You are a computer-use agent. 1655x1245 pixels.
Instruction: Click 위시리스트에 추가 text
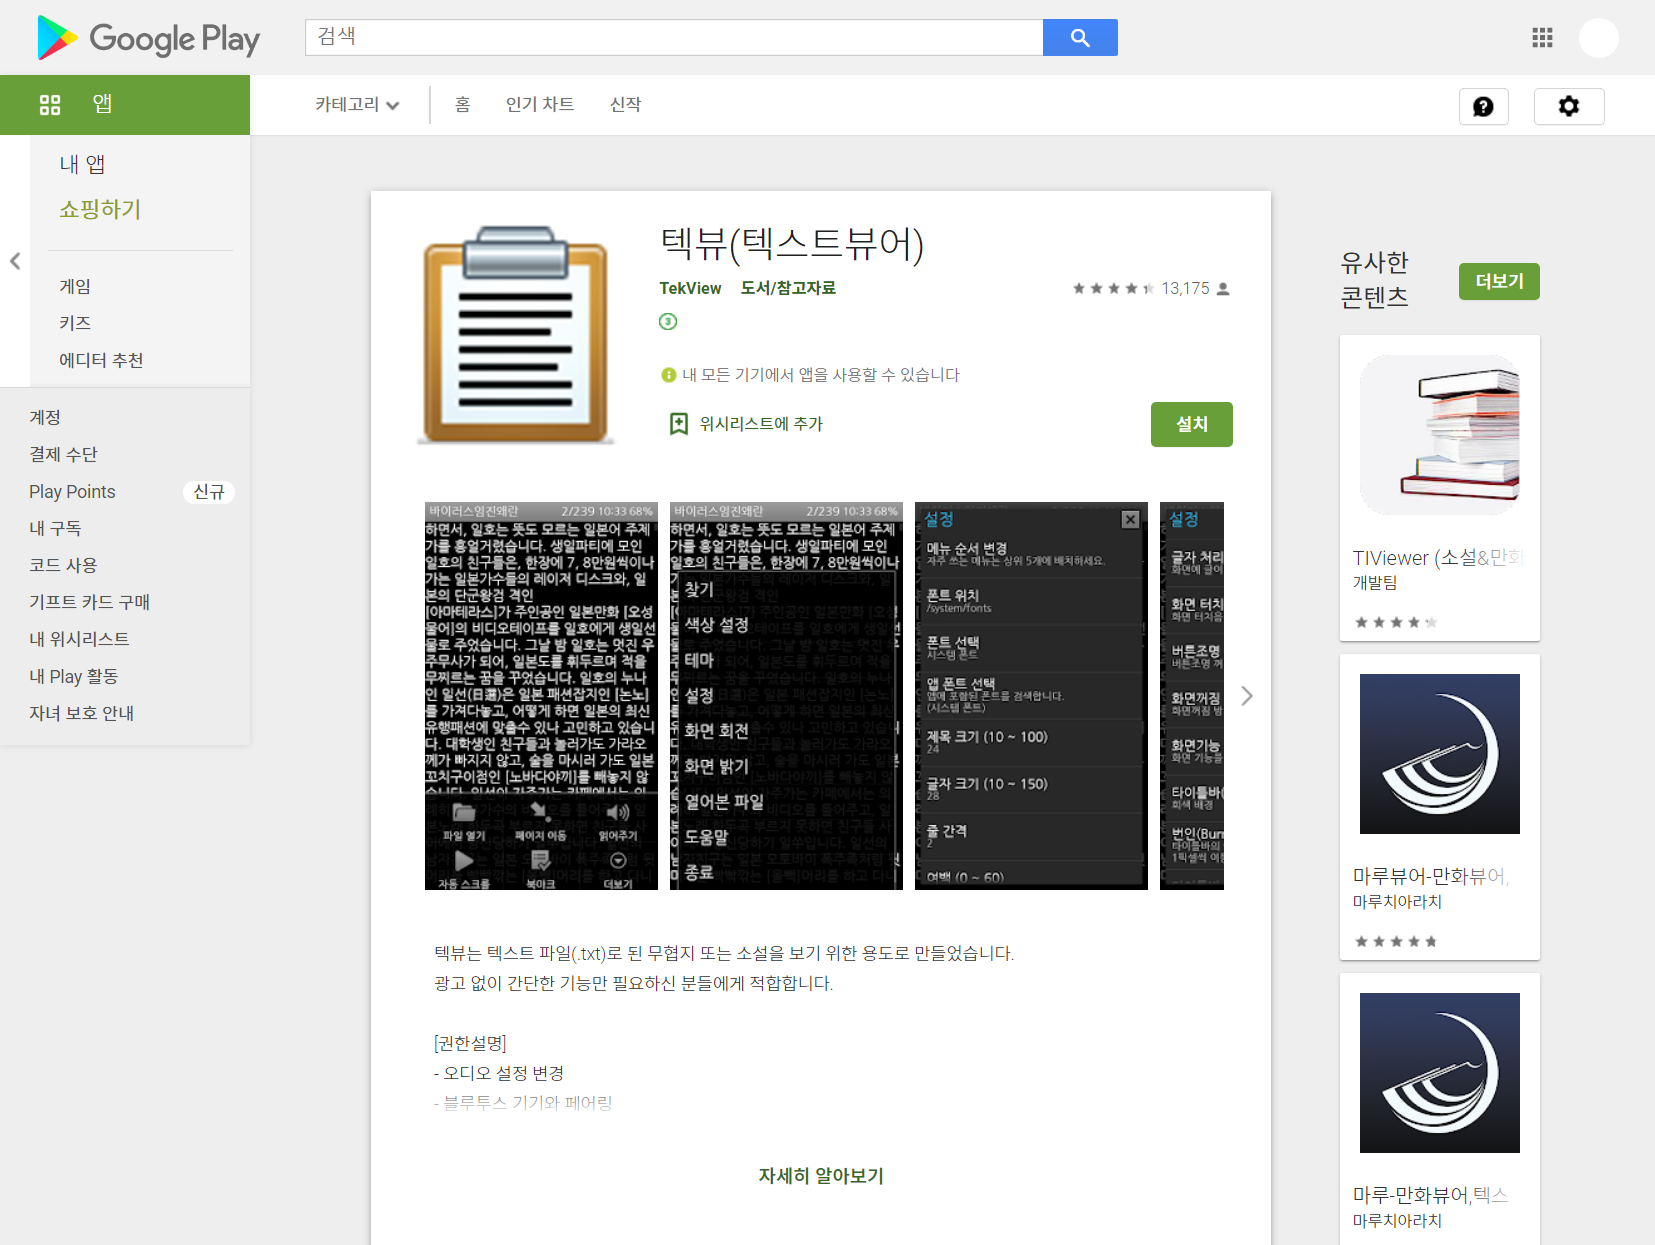[x=761, y=424]
